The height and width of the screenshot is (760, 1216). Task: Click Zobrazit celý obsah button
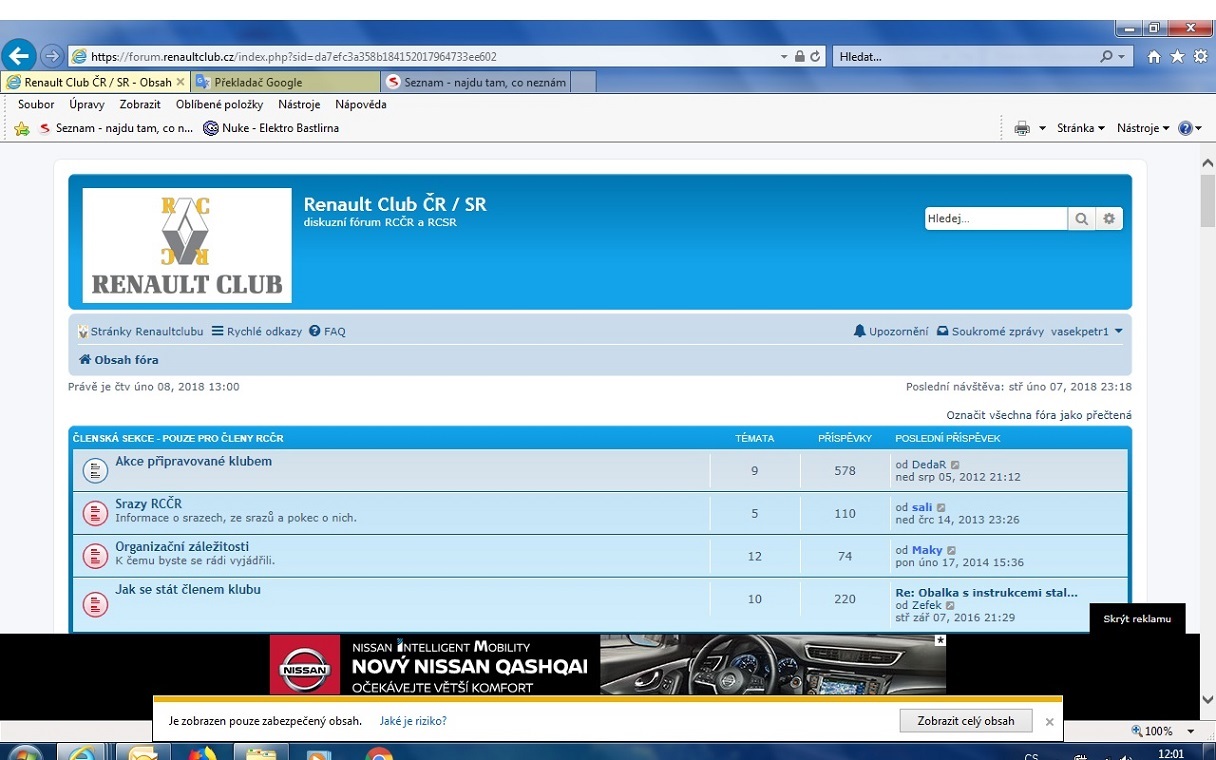965,720
